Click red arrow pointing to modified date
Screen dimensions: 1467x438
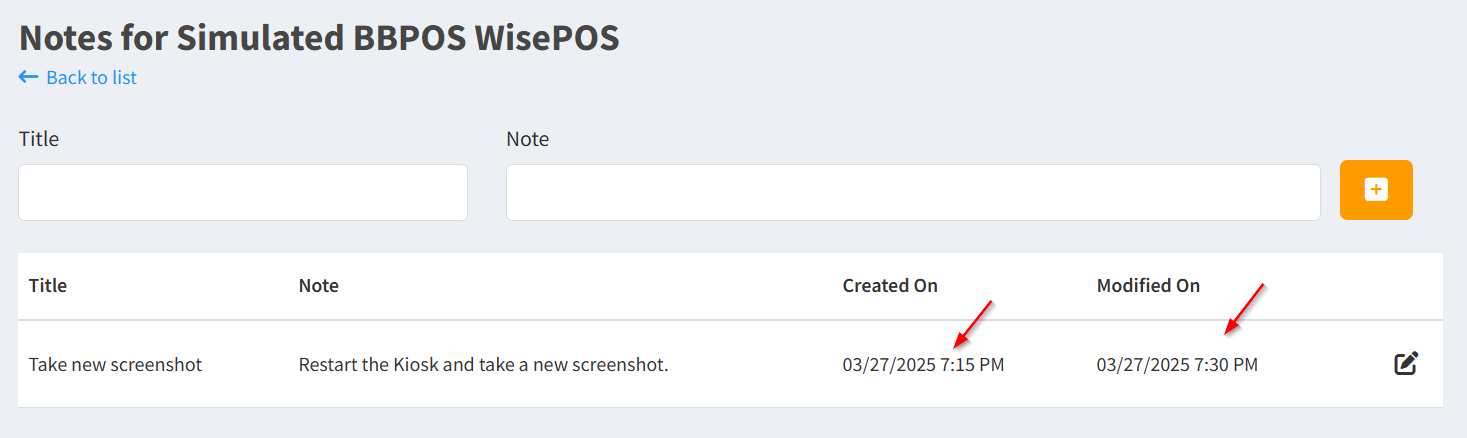1245,308
